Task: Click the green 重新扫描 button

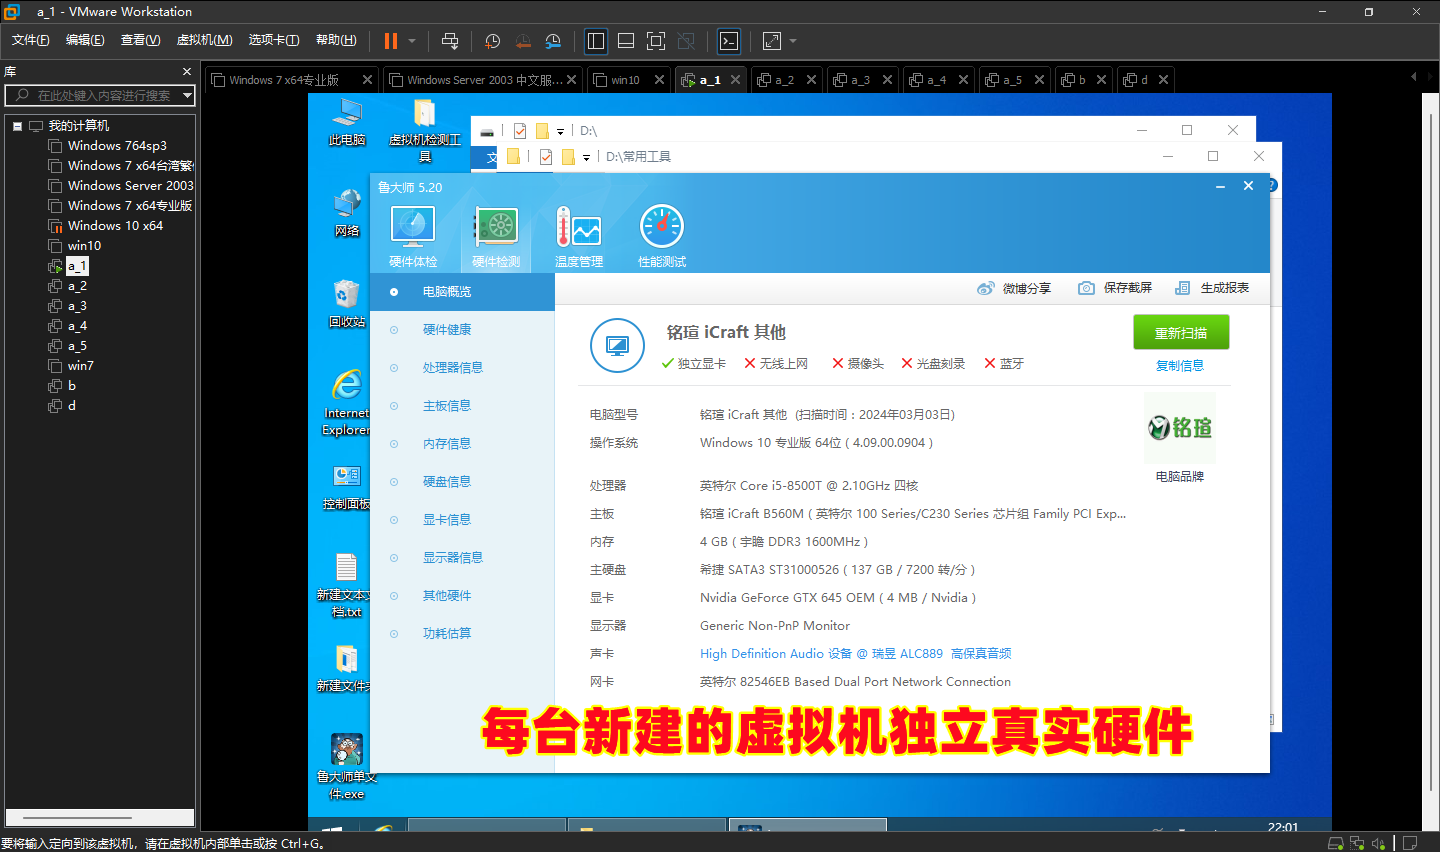Action: [1180, 333]
